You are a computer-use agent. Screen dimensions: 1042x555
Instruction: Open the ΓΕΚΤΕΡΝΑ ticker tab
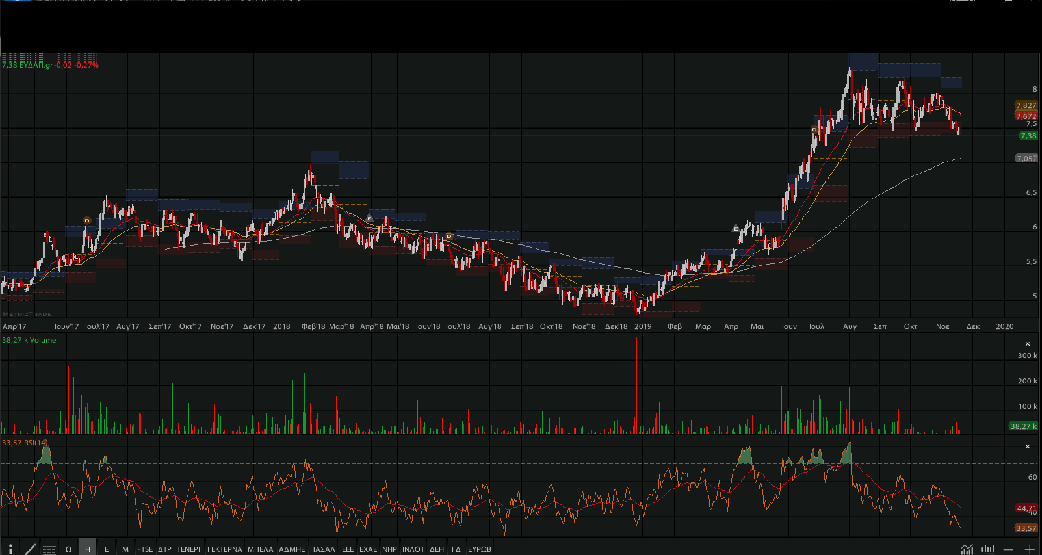pyautogui.click(x=225, y=548)
